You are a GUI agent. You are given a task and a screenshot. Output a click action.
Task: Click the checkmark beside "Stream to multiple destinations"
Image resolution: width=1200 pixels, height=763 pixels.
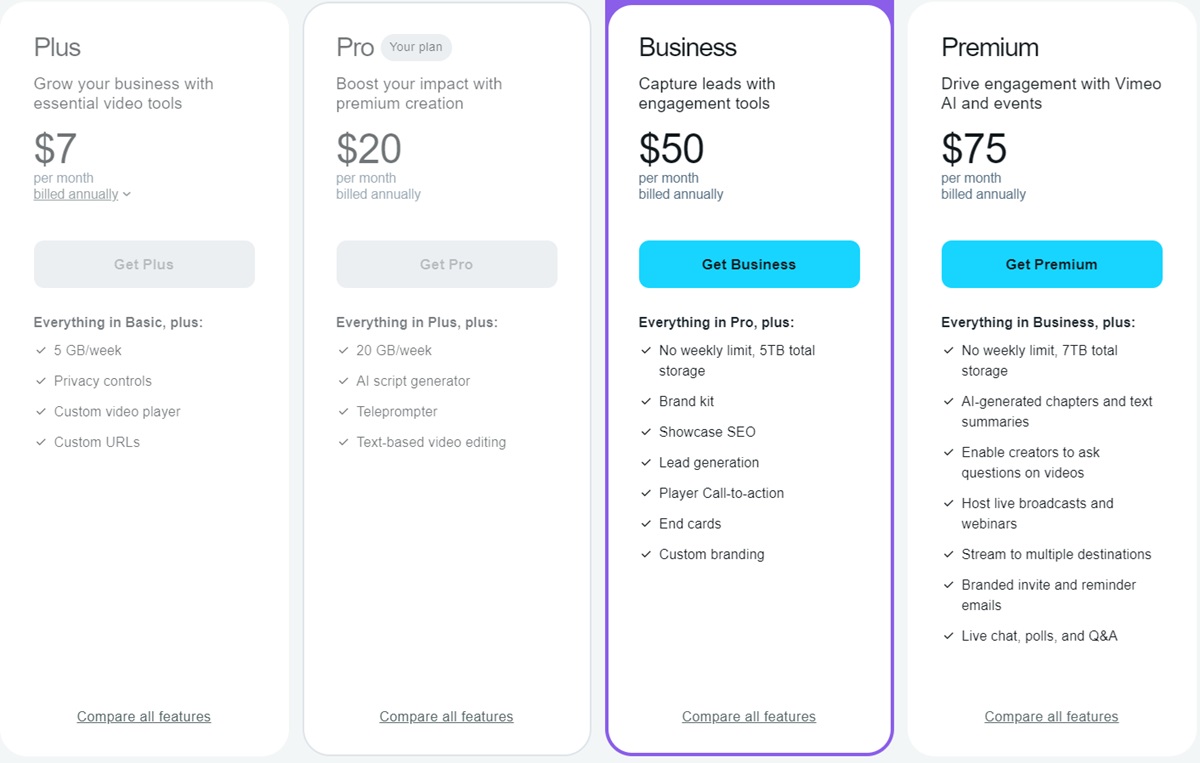tap(948, 554)
